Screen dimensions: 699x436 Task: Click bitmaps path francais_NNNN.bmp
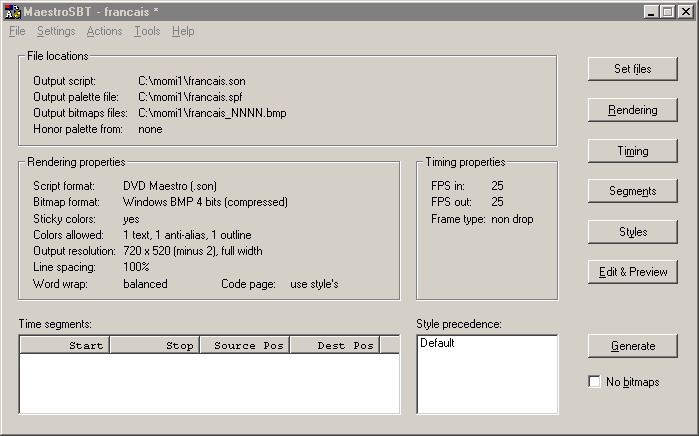tap(212, 113)
